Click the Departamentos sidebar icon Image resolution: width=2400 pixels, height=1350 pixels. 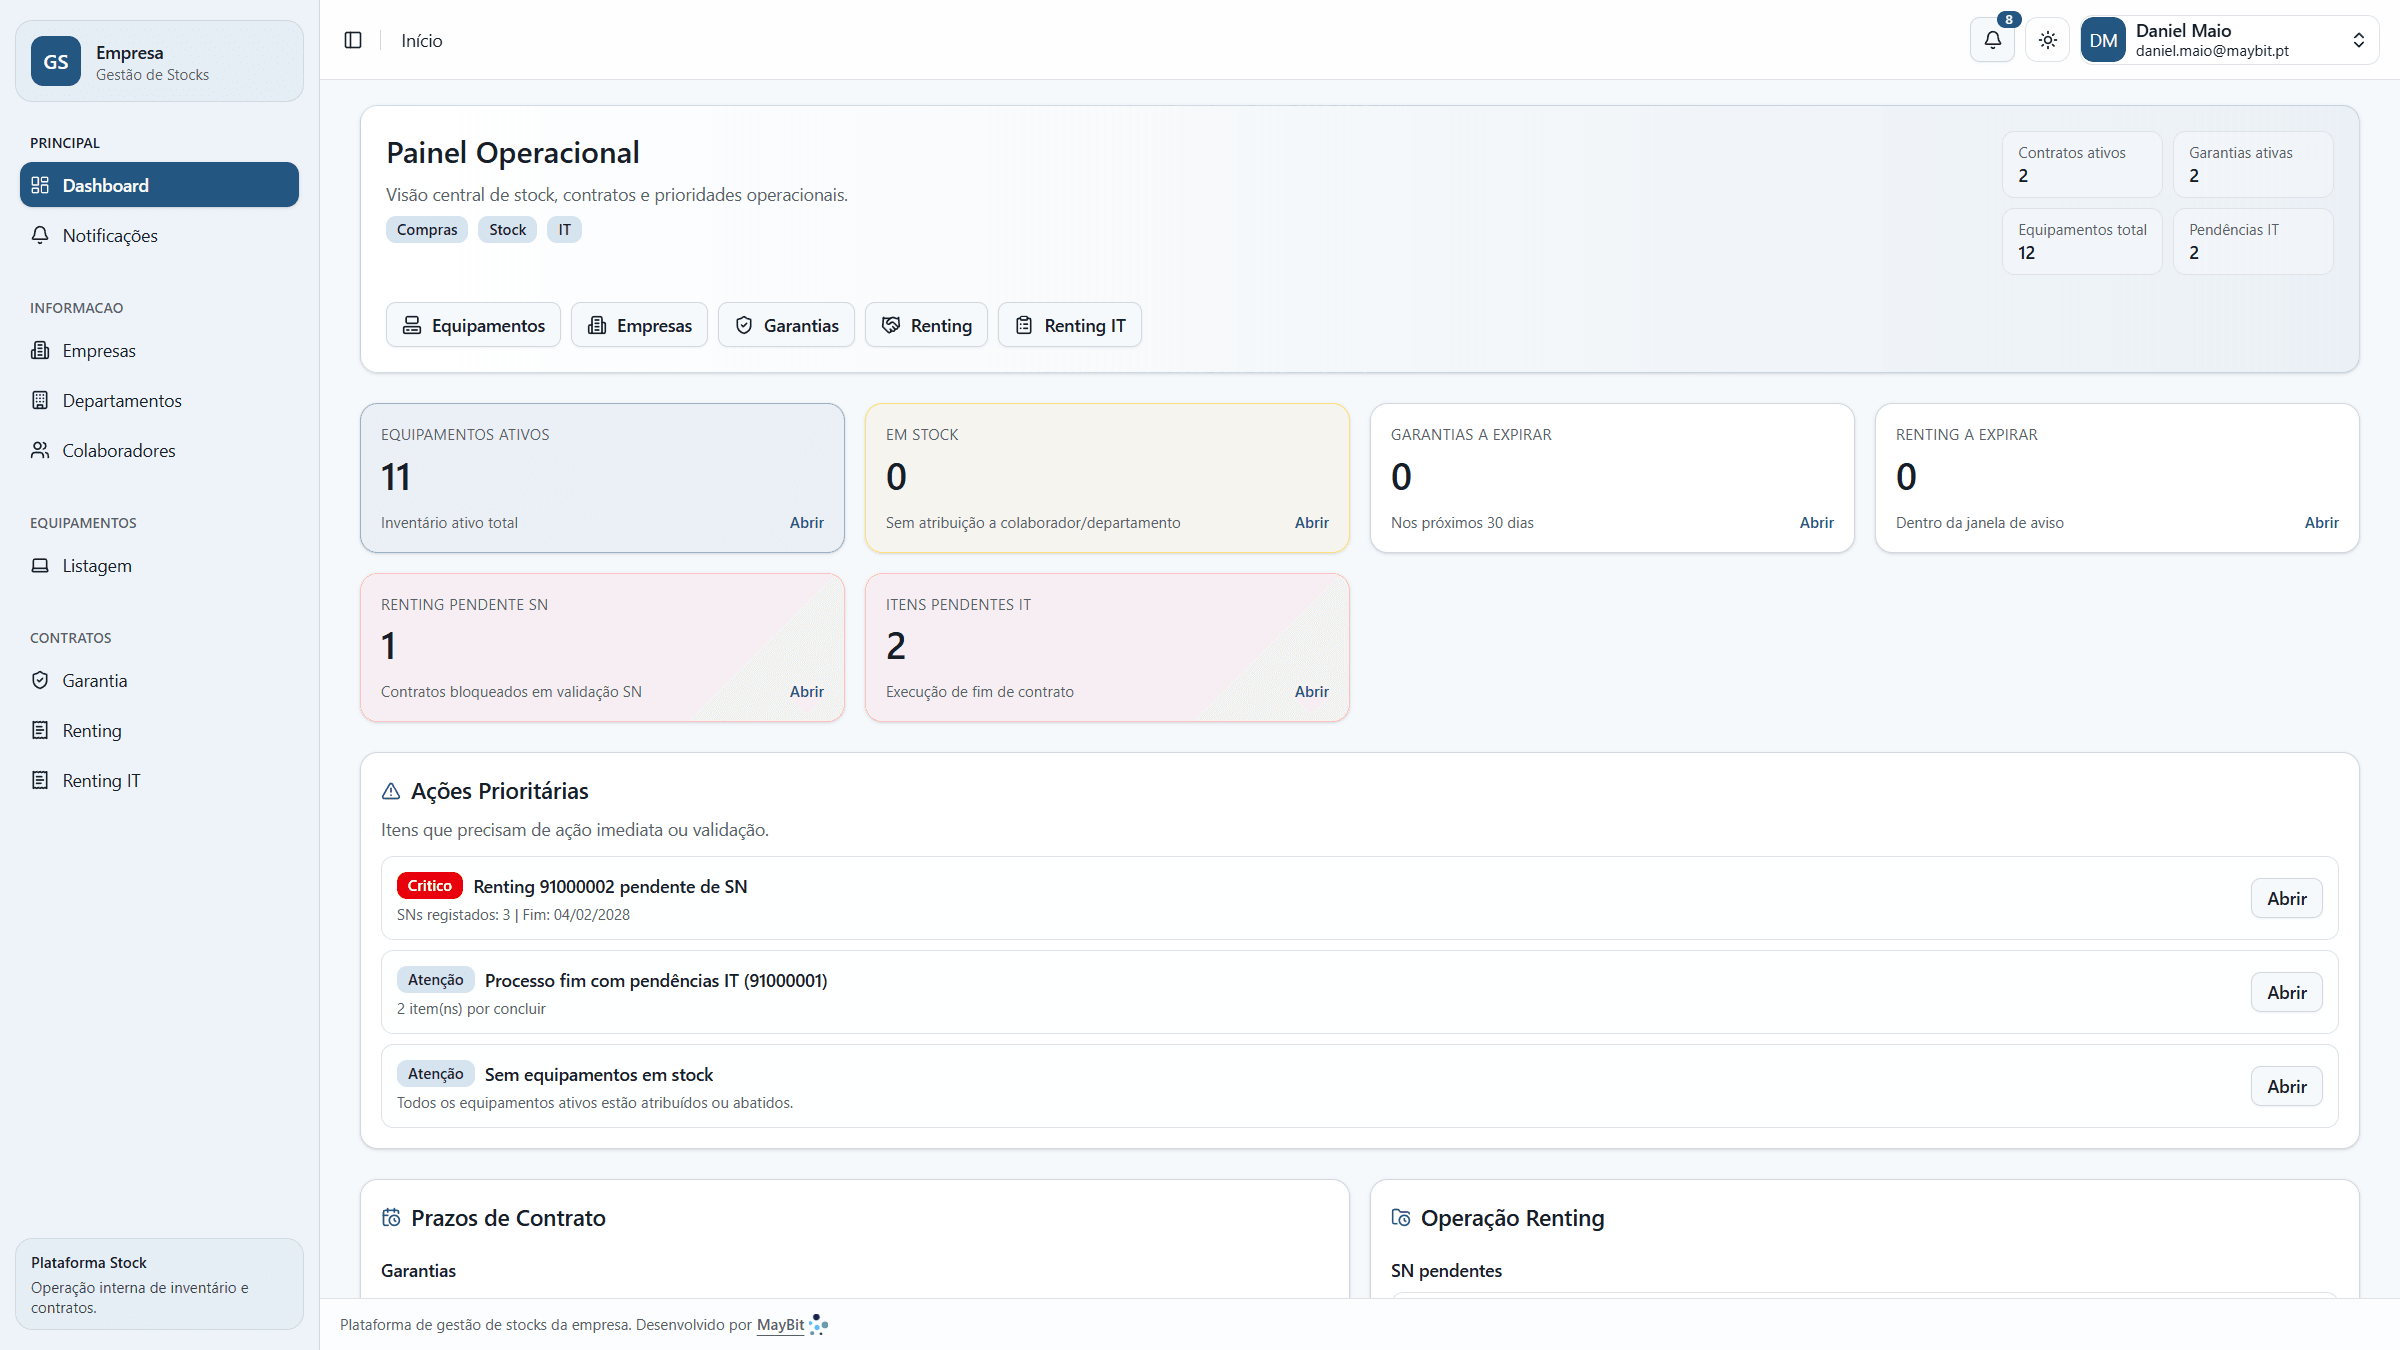pos(40,400)
